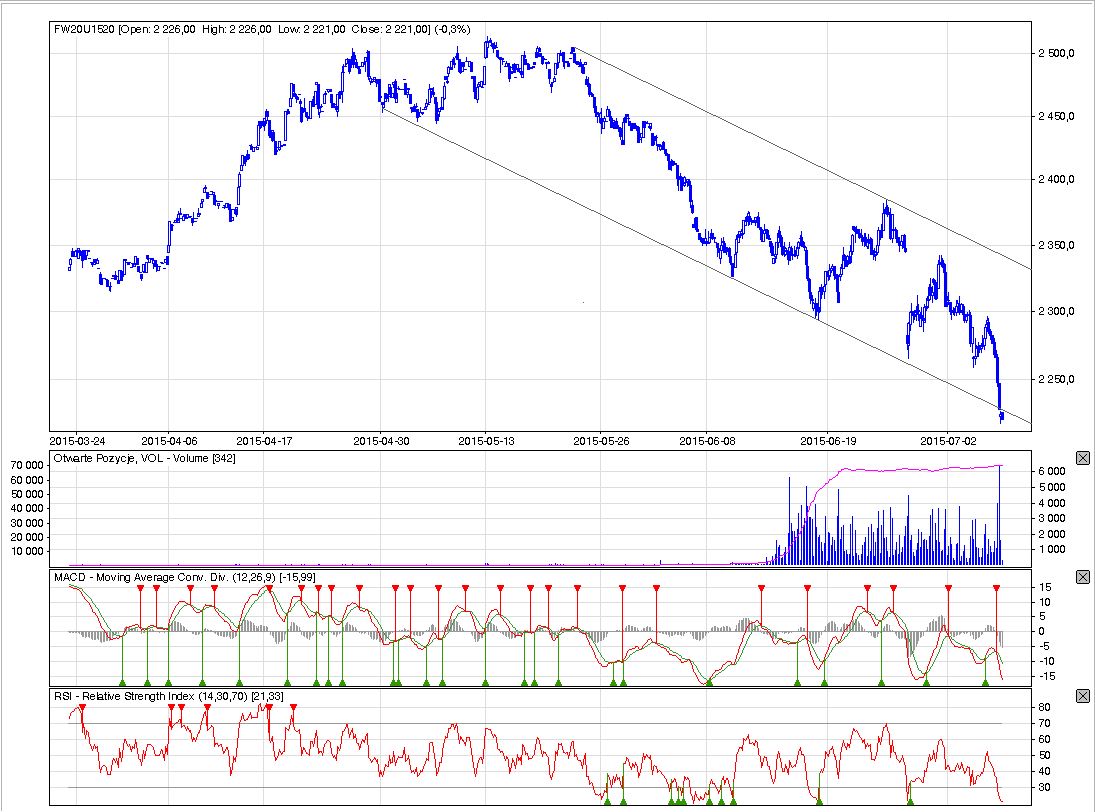Click the 2 300,0 price axis label
Image resolution: width=1095 pixels, height=812 pixels.
click(x=1056, y=311)
